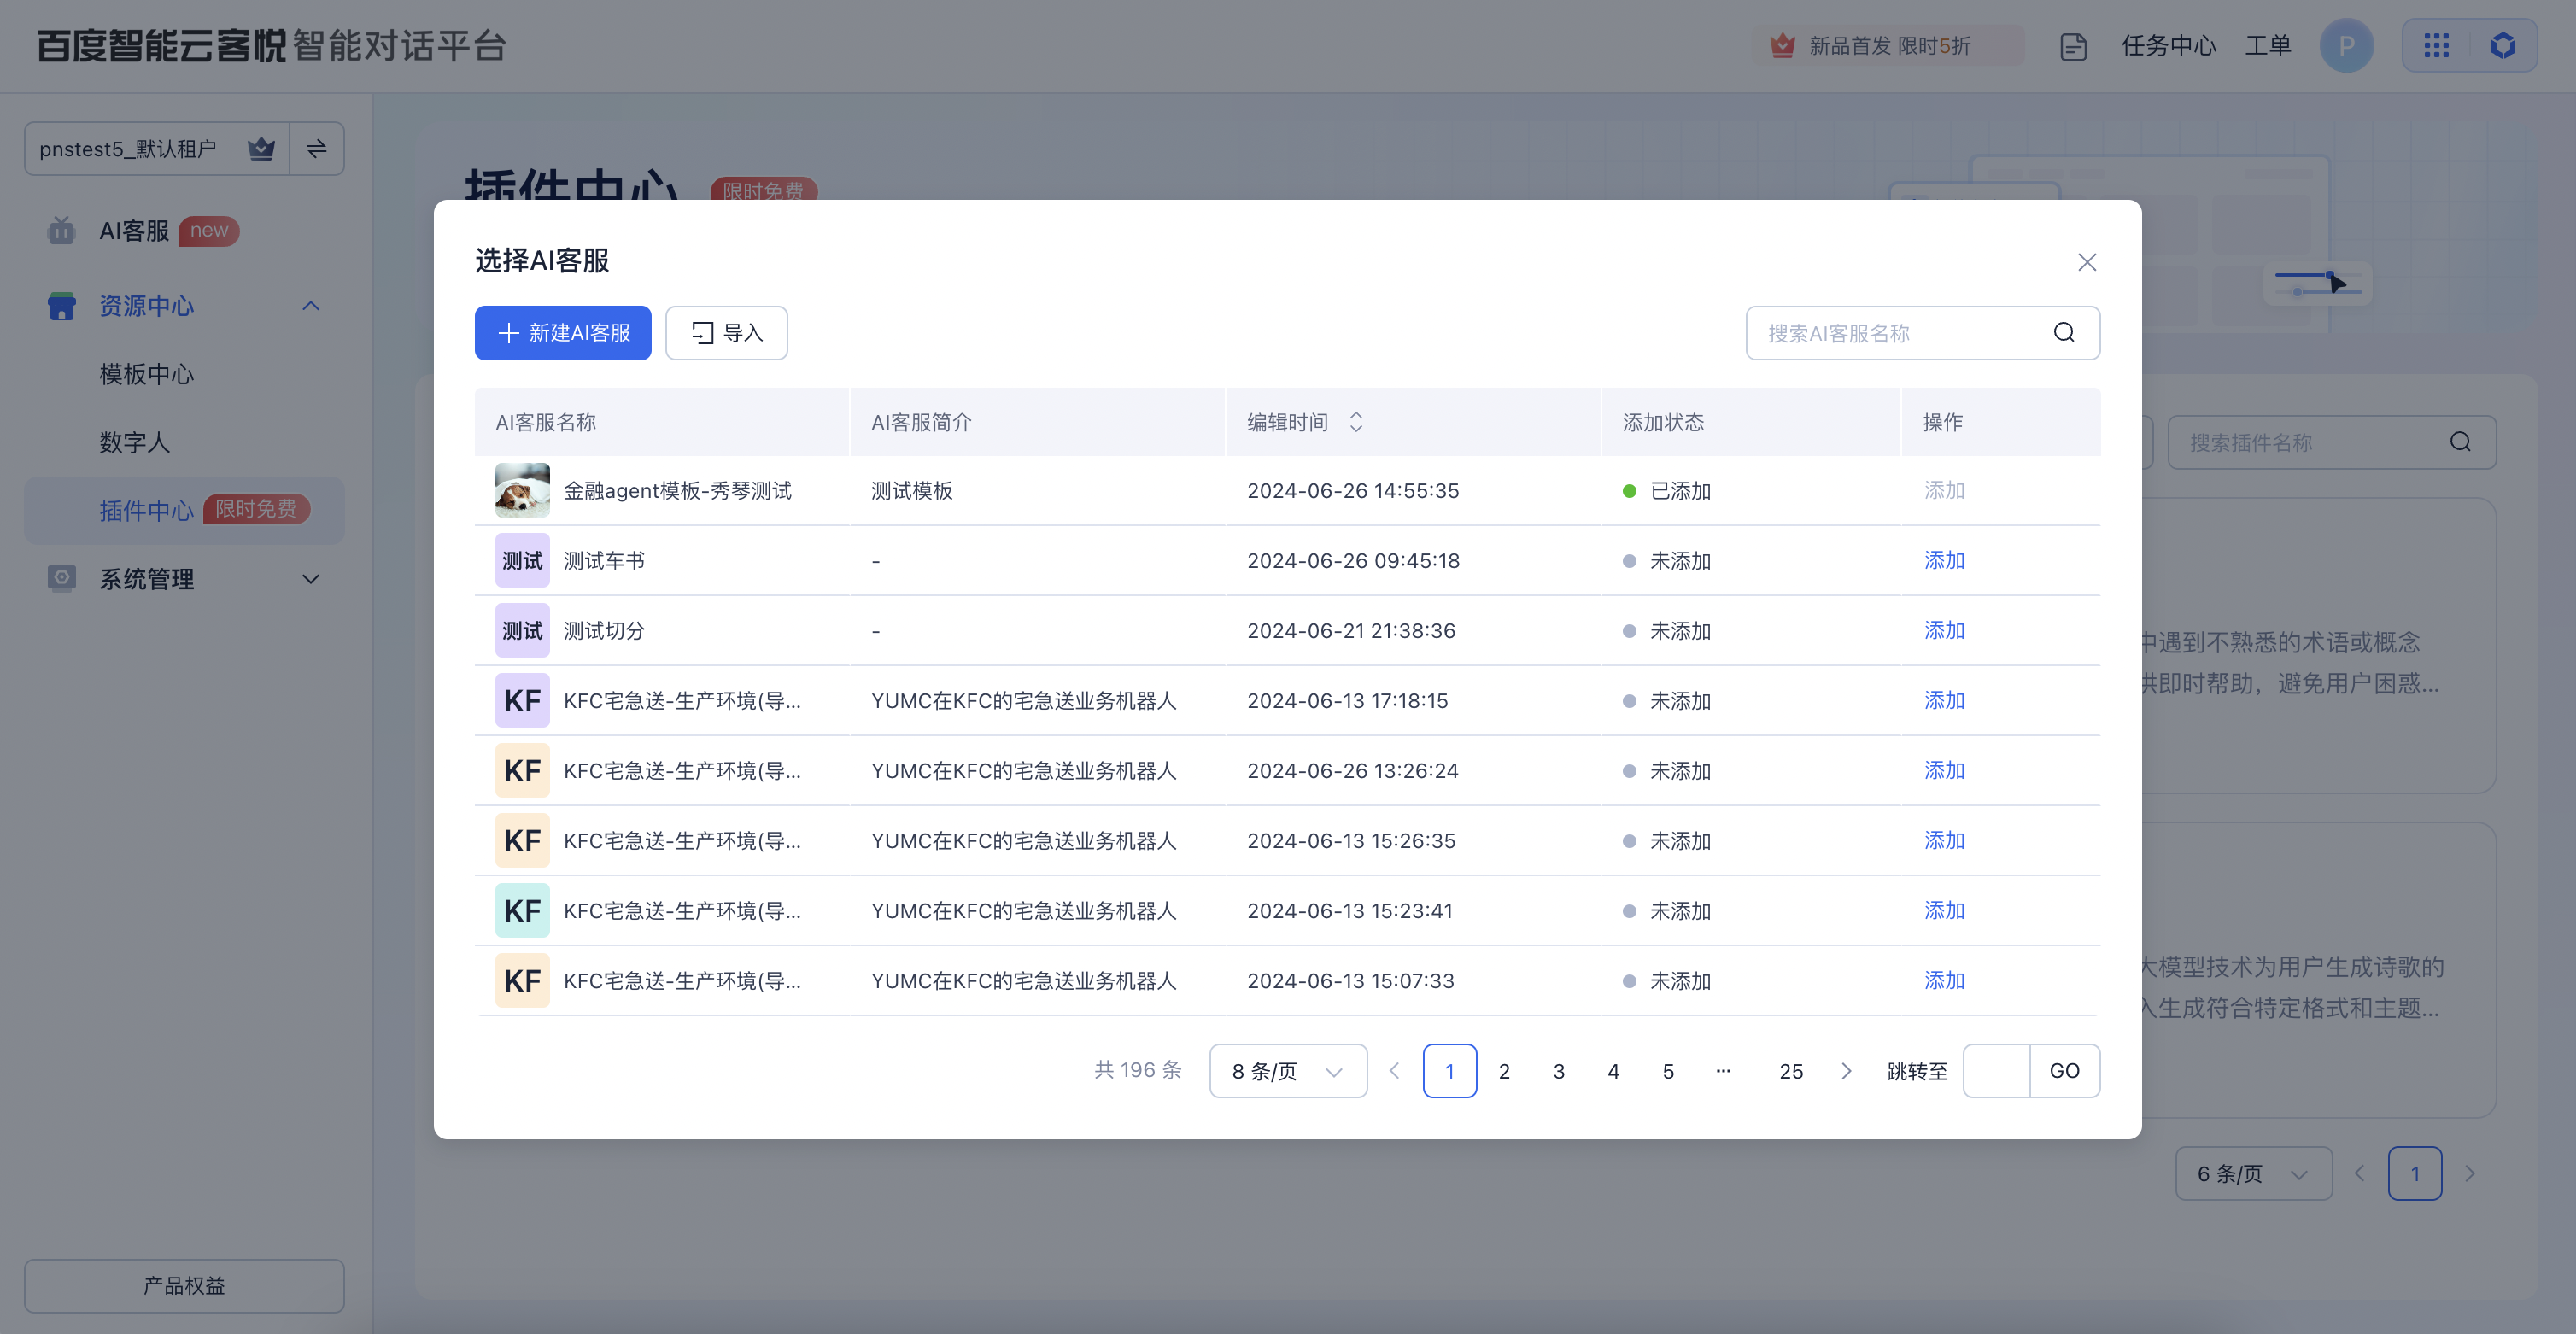Image resolution: width=2576 pixels, height=1334 pixels.
Task: Go to page 5 in dialog pagination
Action: point(1668,1071)
